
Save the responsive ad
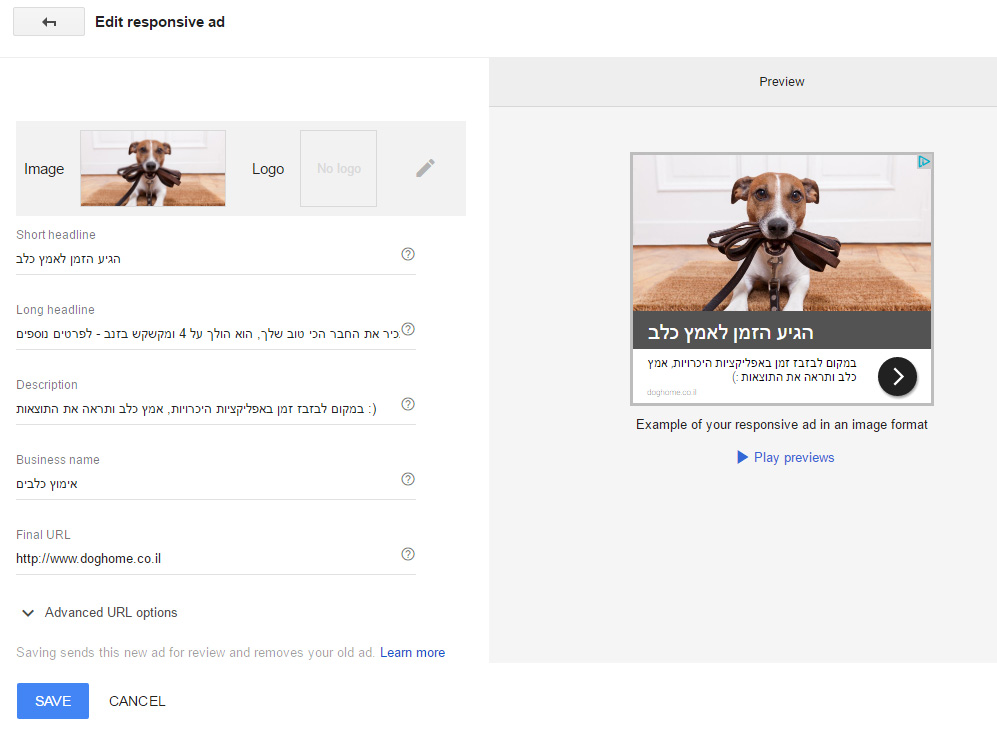click(x=53, y=701)
